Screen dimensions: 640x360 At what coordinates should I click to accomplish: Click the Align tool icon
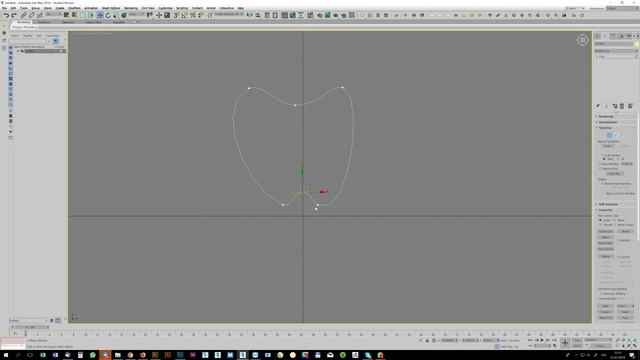point(258,15)
